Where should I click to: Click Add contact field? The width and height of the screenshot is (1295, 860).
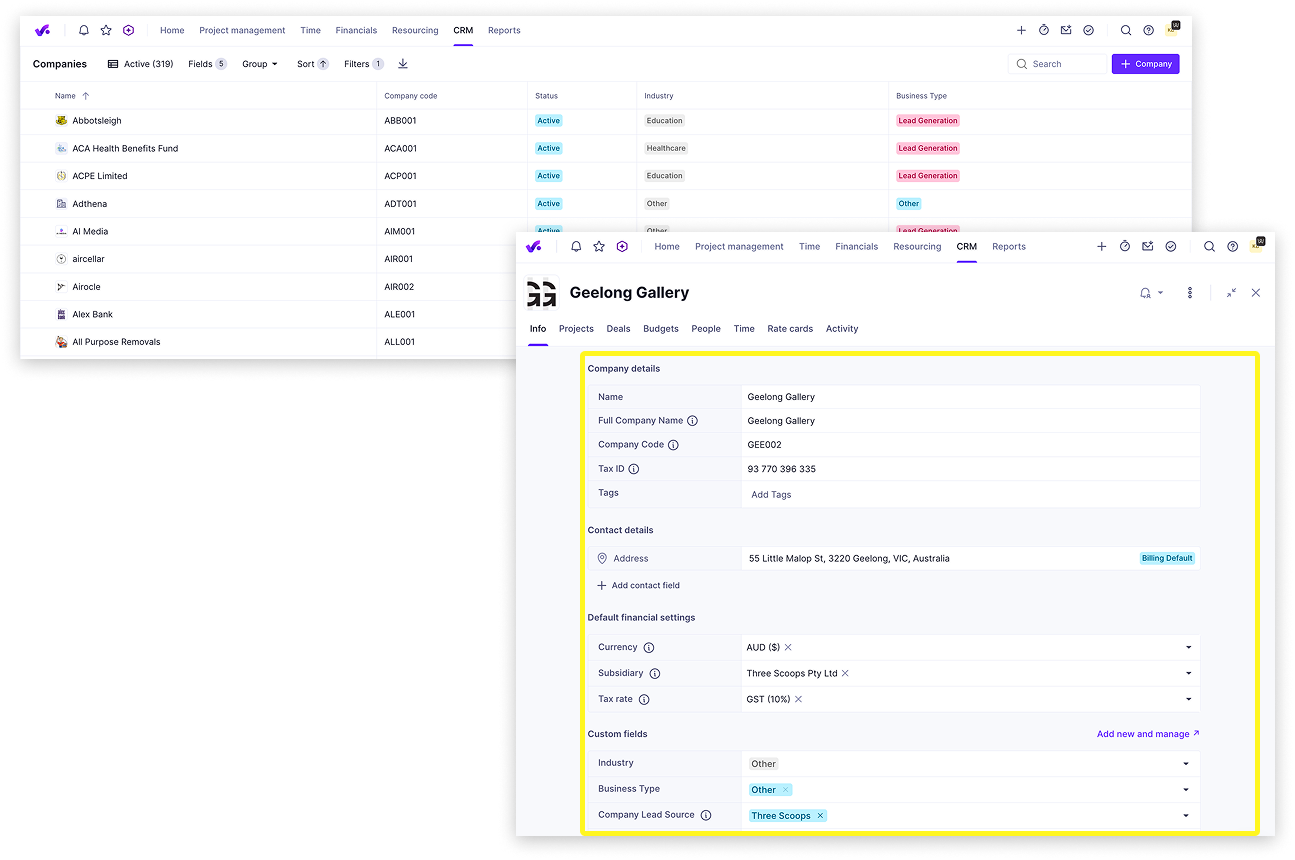pos(638,586)
